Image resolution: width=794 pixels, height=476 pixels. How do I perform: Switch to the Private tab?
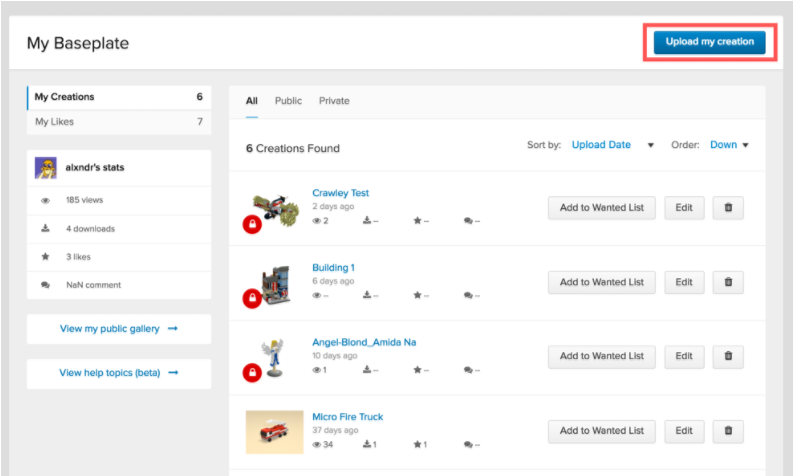(x=334, y=101)
